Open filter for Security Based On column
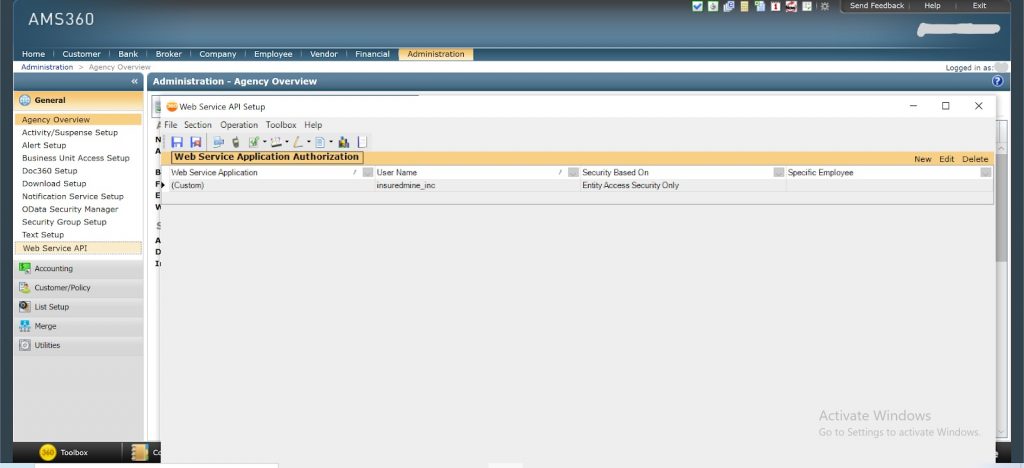Image resolution: width=1024 pixels, height=468 pixels. (x=778, y=172)
